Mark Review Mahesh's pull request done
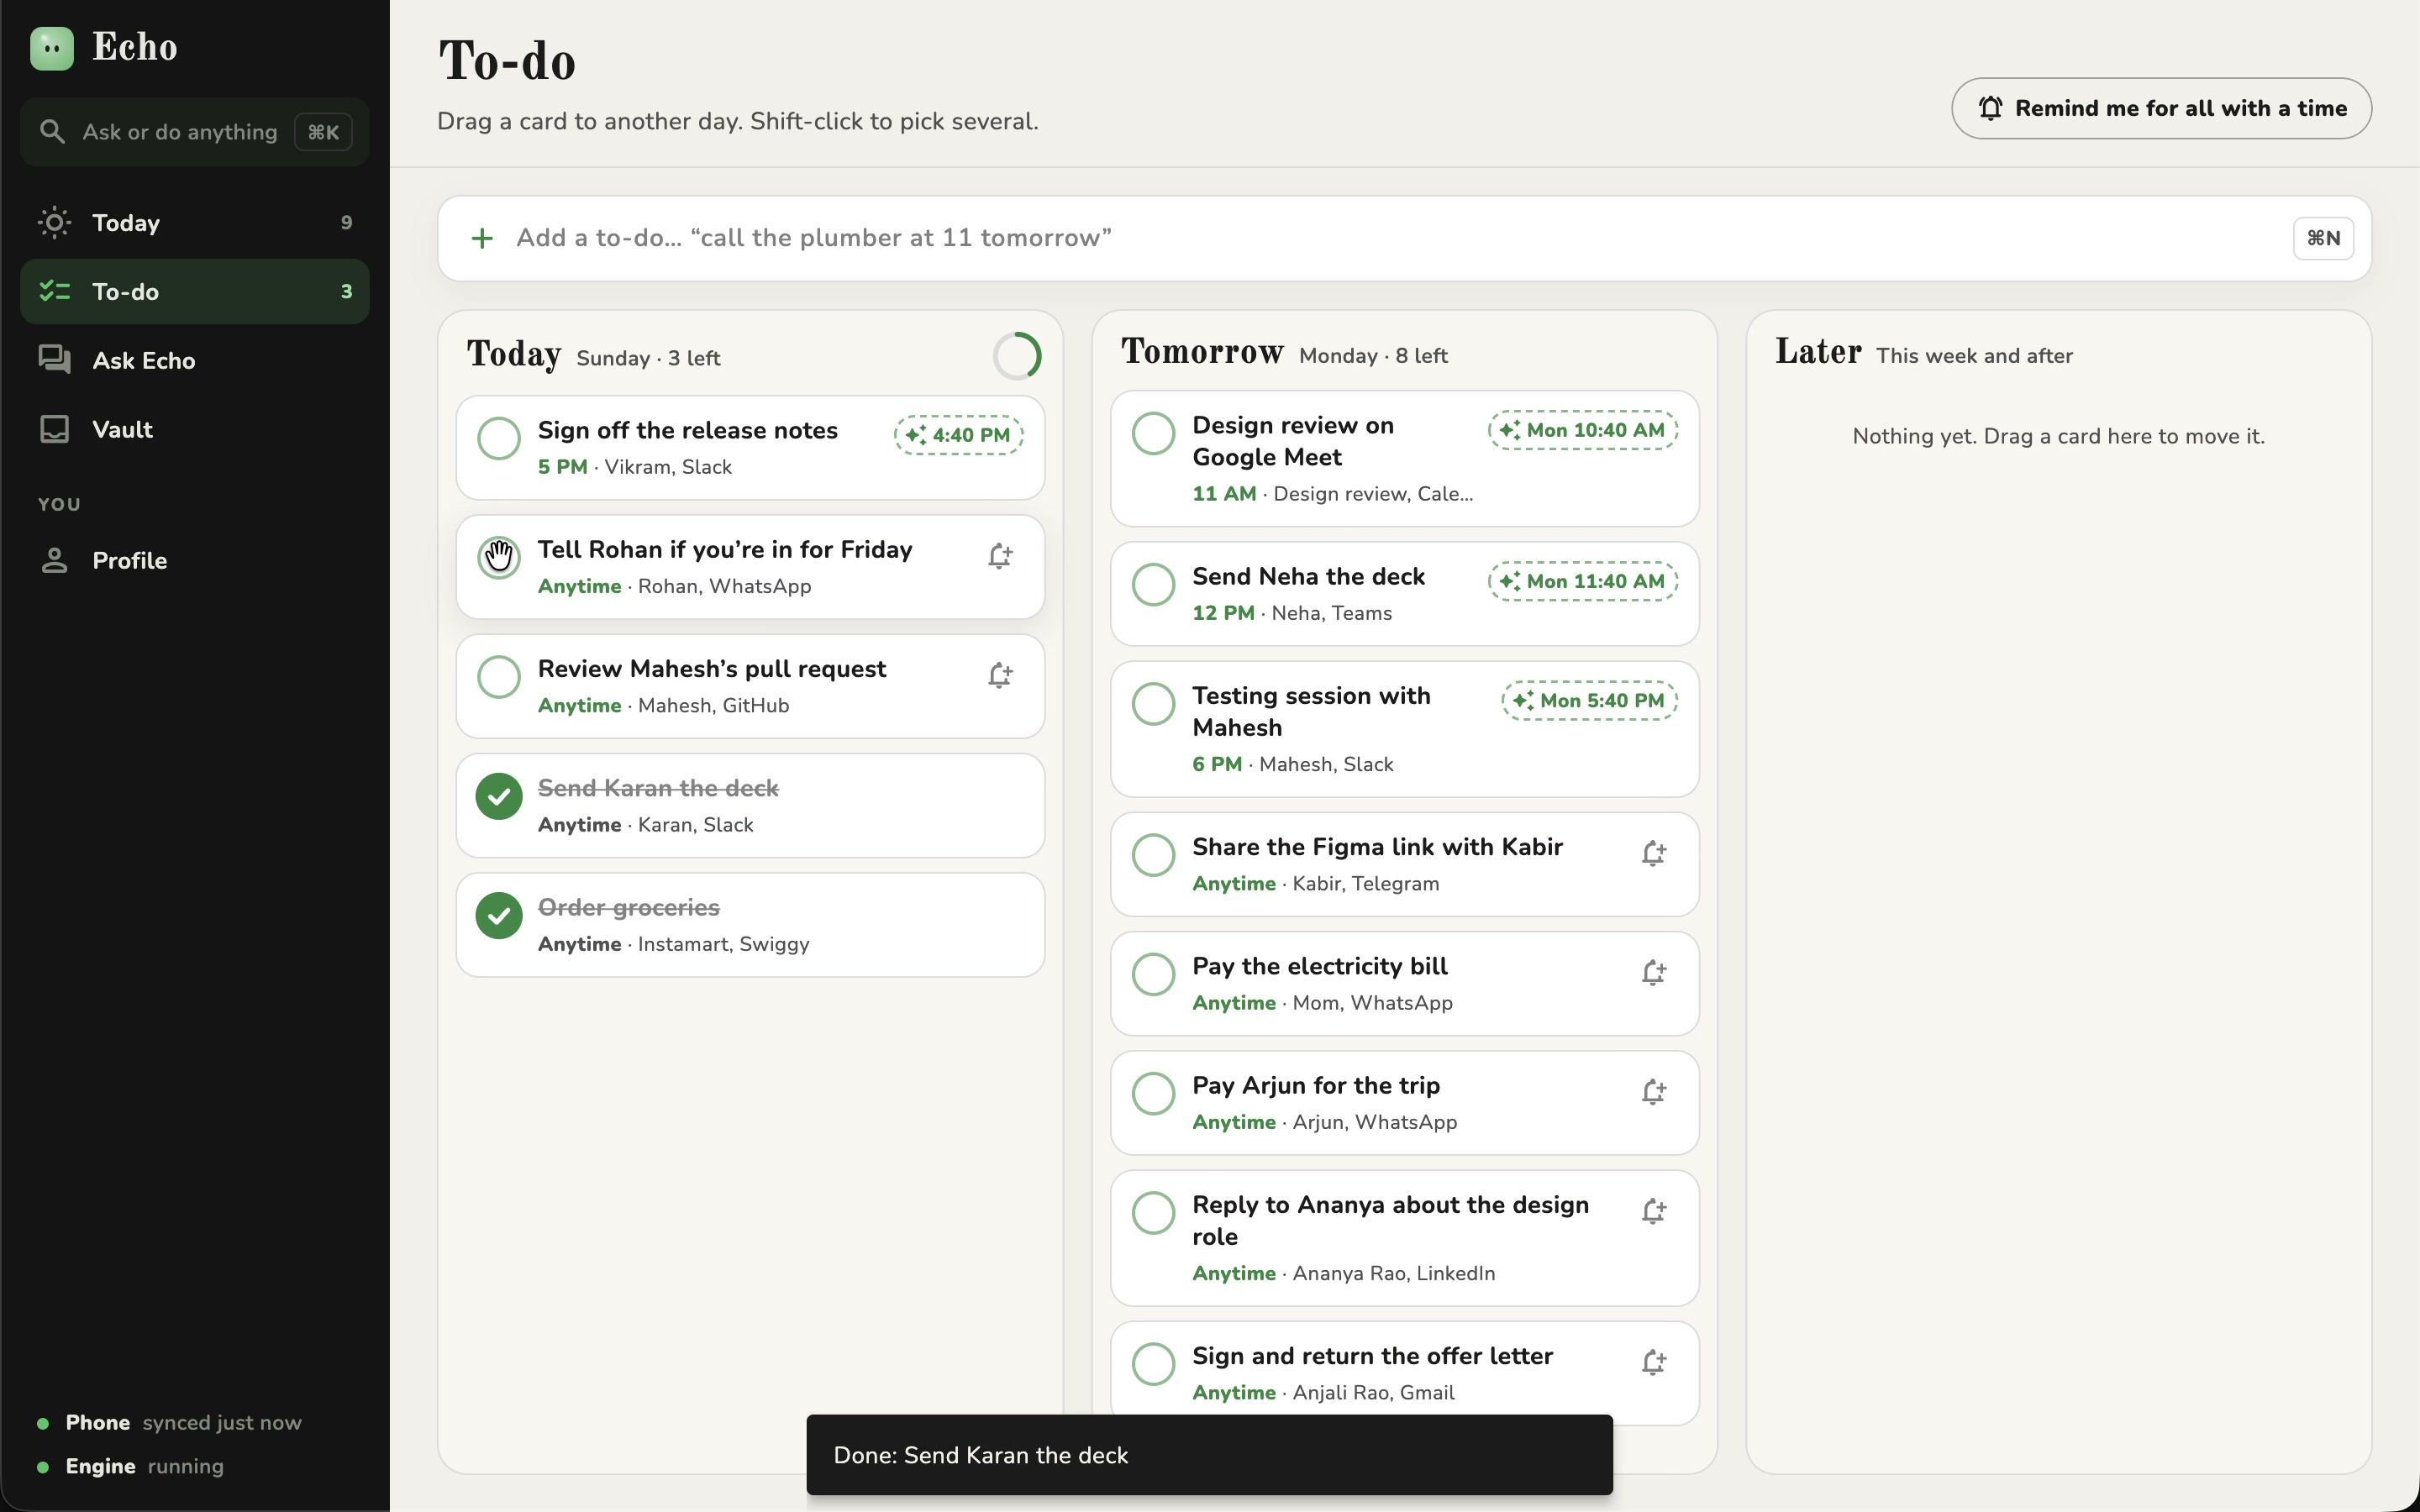The height and width of the screenshot is (1512, 2420). coord(499,677)
